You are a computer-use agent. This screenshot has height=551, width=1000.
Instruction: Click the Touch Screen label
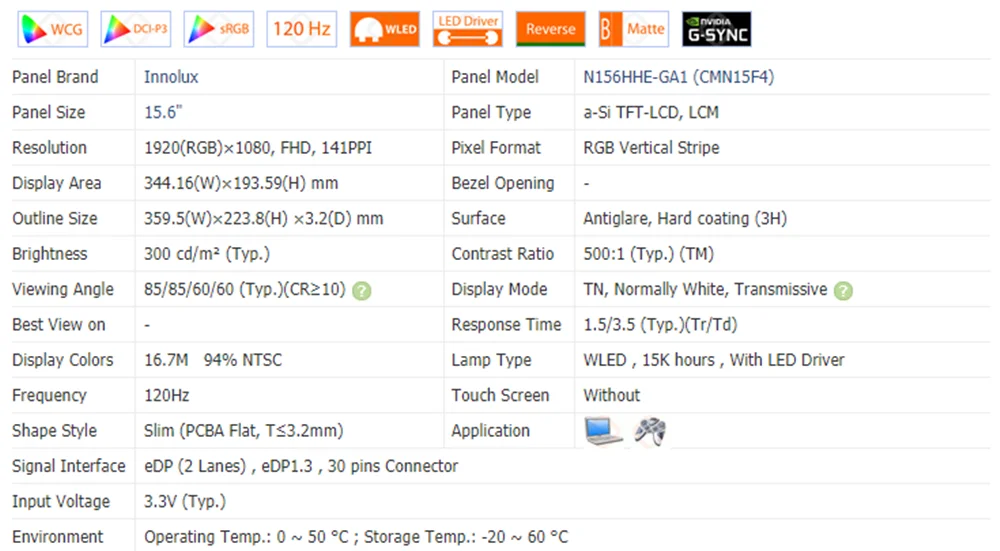pyautogui.click(x=500, y=395)
